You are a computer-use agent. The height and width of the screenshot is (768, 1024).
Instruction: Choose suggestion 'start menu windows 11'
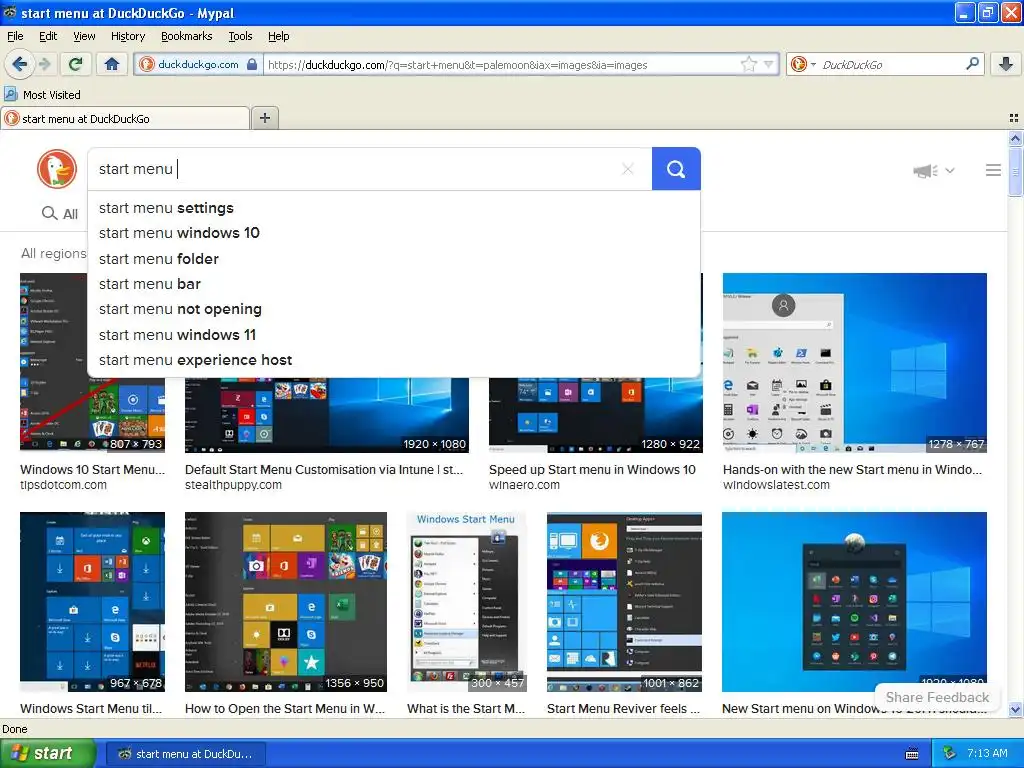pyautogui.click(x=394, y=334)
